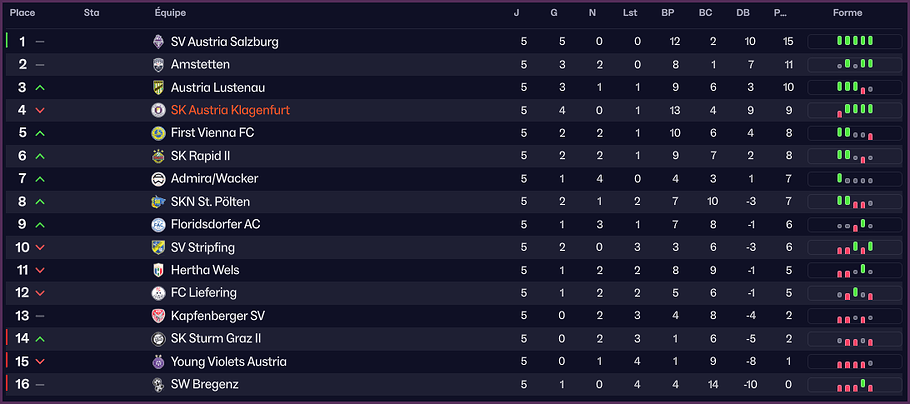
Task: Click the Hertha Wels club crest
Action: [x=158, y=270]
